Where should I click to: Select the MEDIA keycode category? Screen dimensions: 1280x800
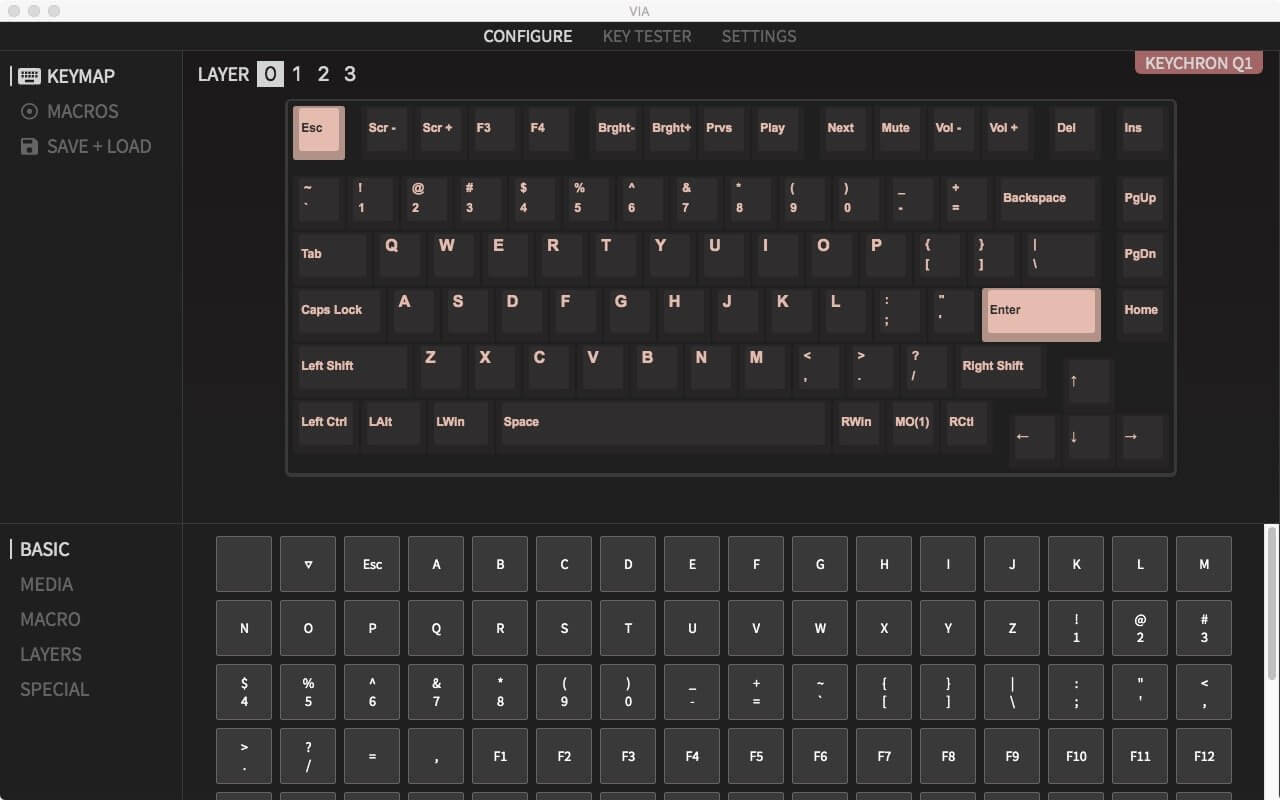click(x=47, y=584)
